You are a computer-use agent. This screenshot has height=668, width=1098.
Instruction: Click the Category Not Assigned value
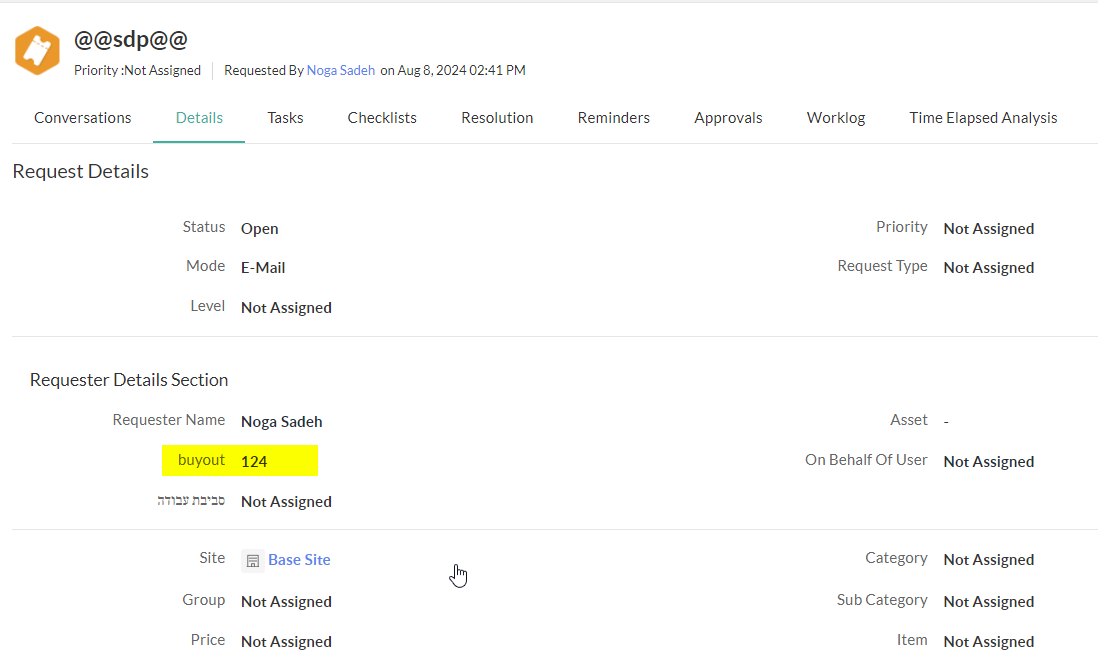tap(988, 560)
